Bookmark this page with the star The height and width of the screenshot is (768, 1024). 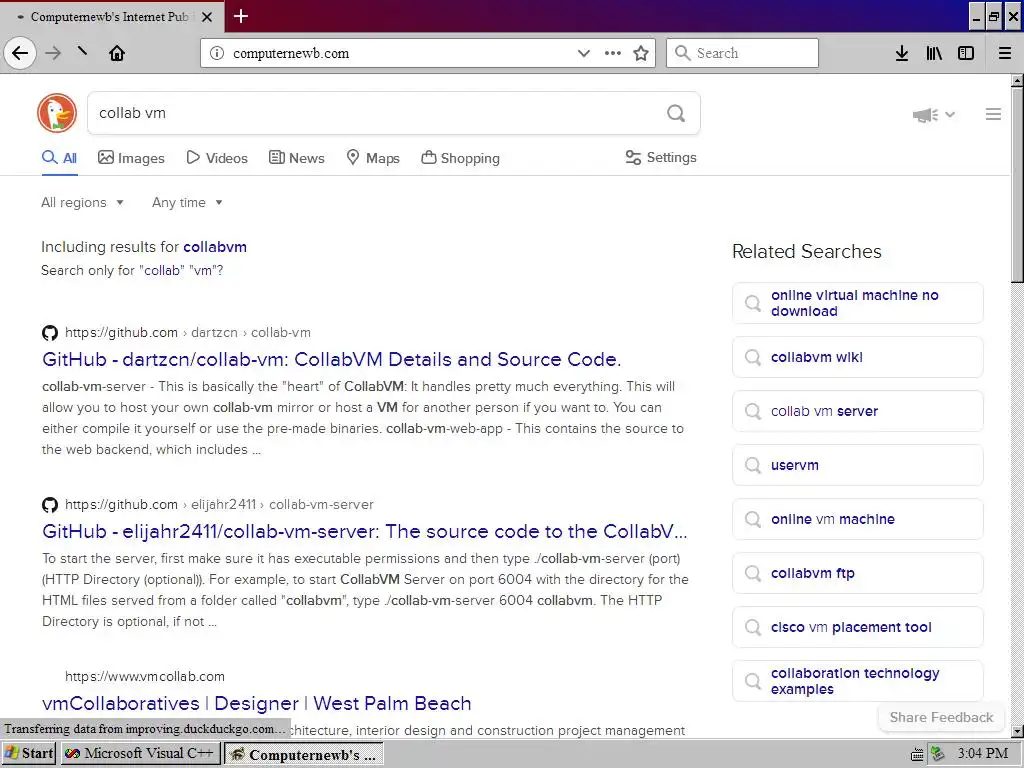pyautogui.click(x=641, y=53)
